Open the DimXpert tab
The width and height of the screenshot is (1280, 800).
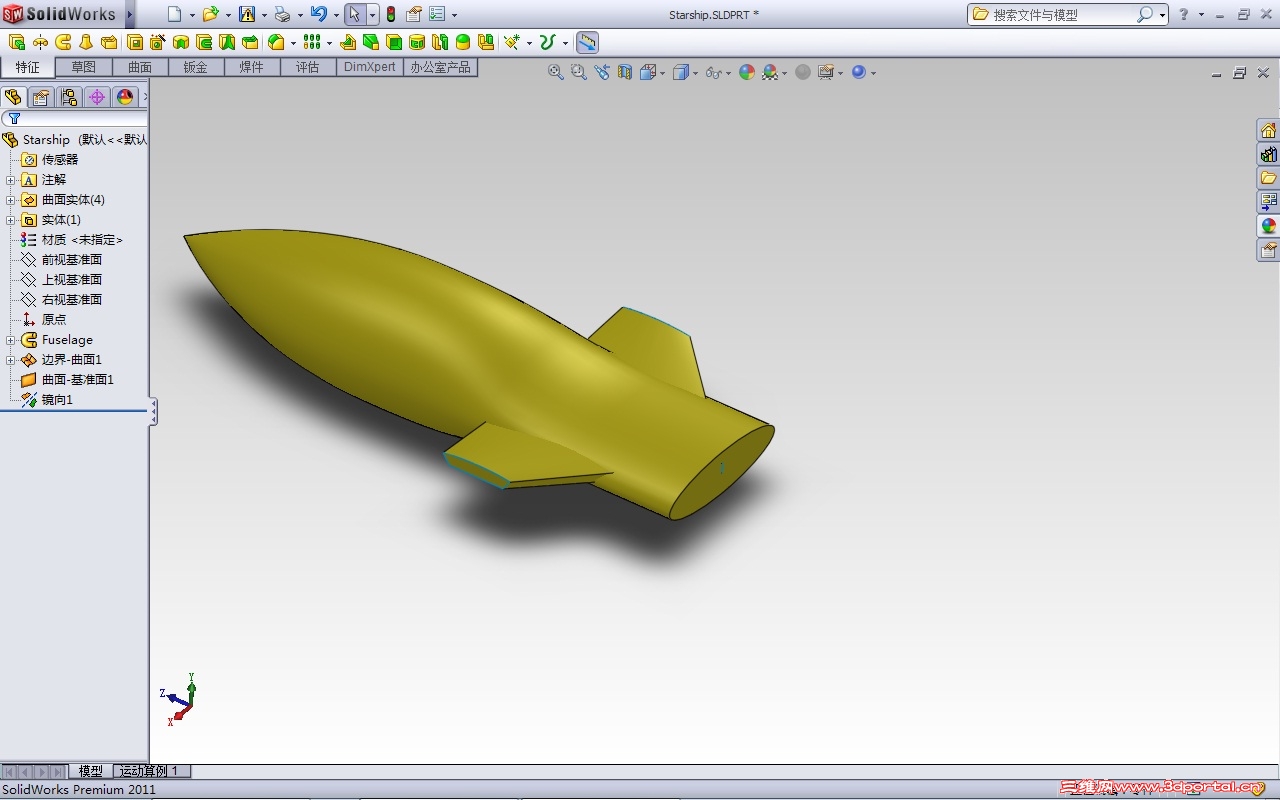click(x=370, y=67)
